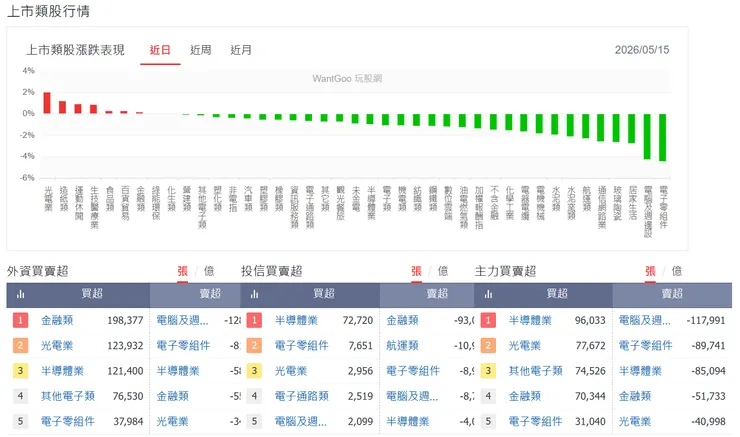Switch the sector chart to 近月
The width and height of the screenshot is (740, 437).
click(x=241, y=50)
